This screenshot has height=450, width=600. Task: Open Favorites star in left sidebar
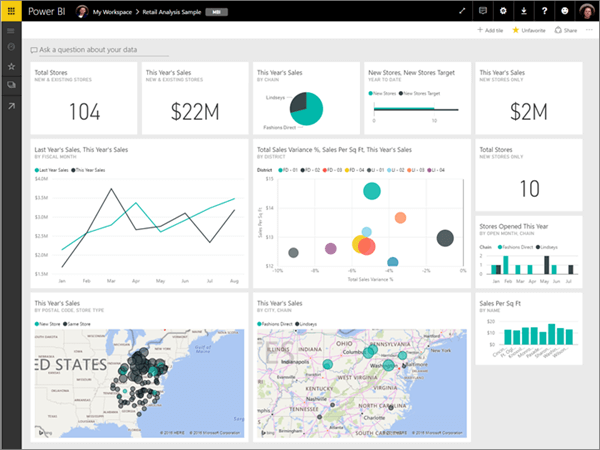(11, 66)
